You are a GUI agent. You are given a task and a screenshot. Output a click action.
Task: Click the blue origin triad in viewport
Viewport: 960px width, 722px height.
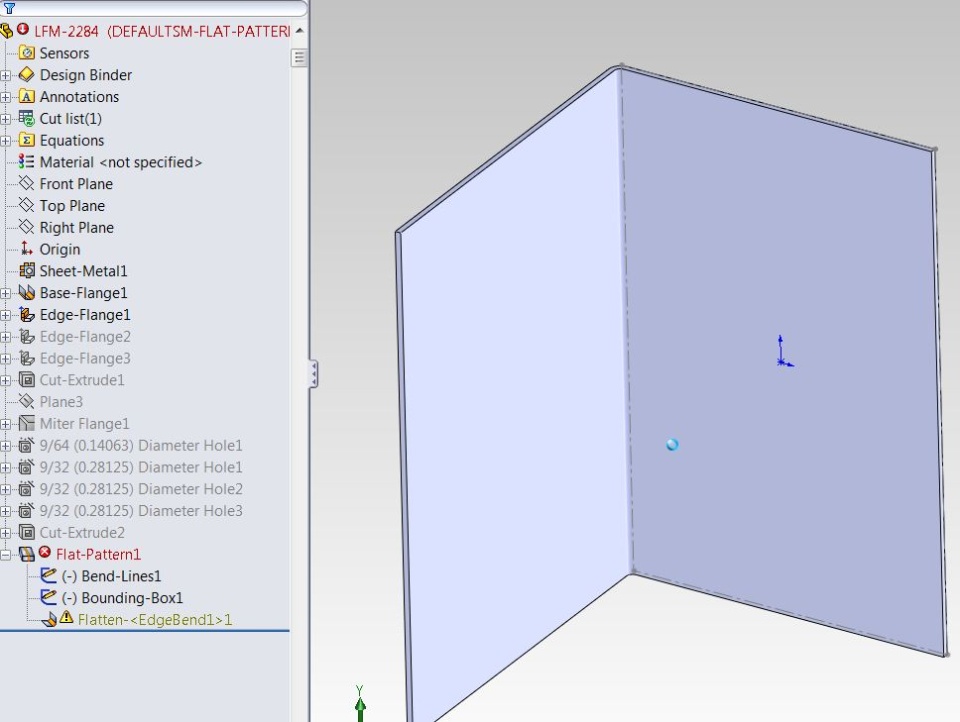click(x=784, y=352)
